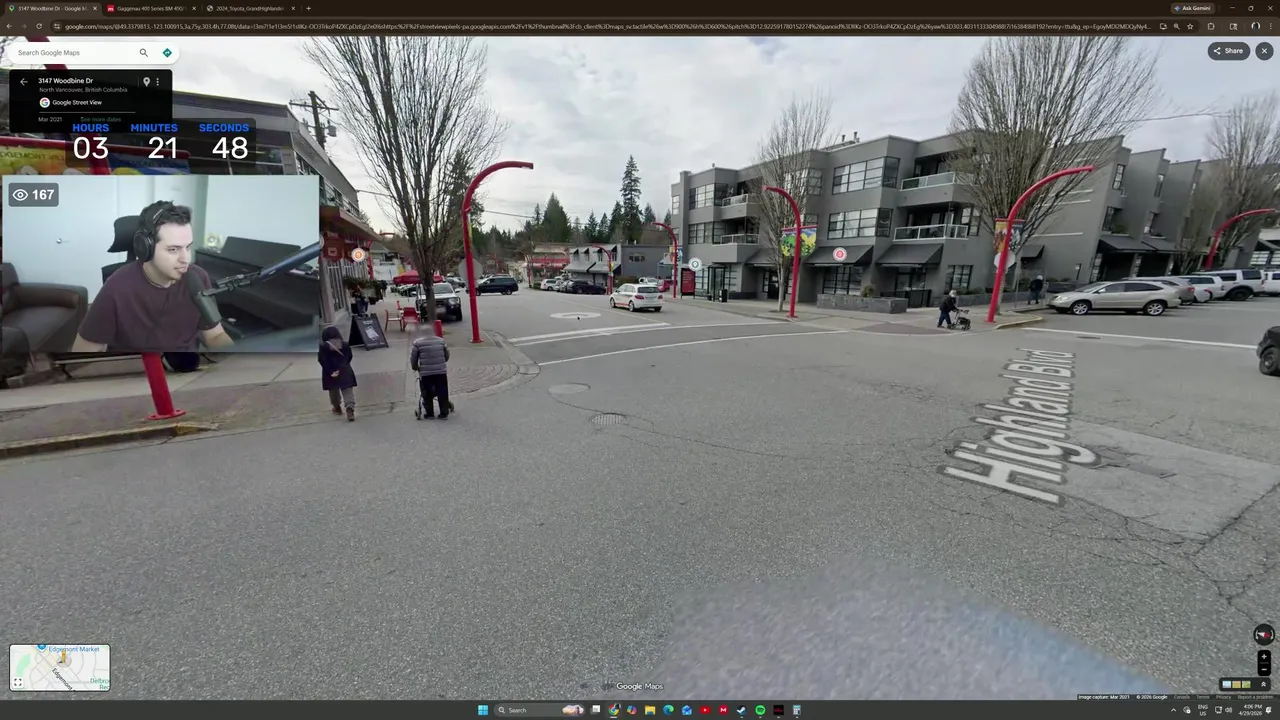Go back using the Street View arrow
The width and height of the screenshot is (1280, 720).
click(23, 82)
